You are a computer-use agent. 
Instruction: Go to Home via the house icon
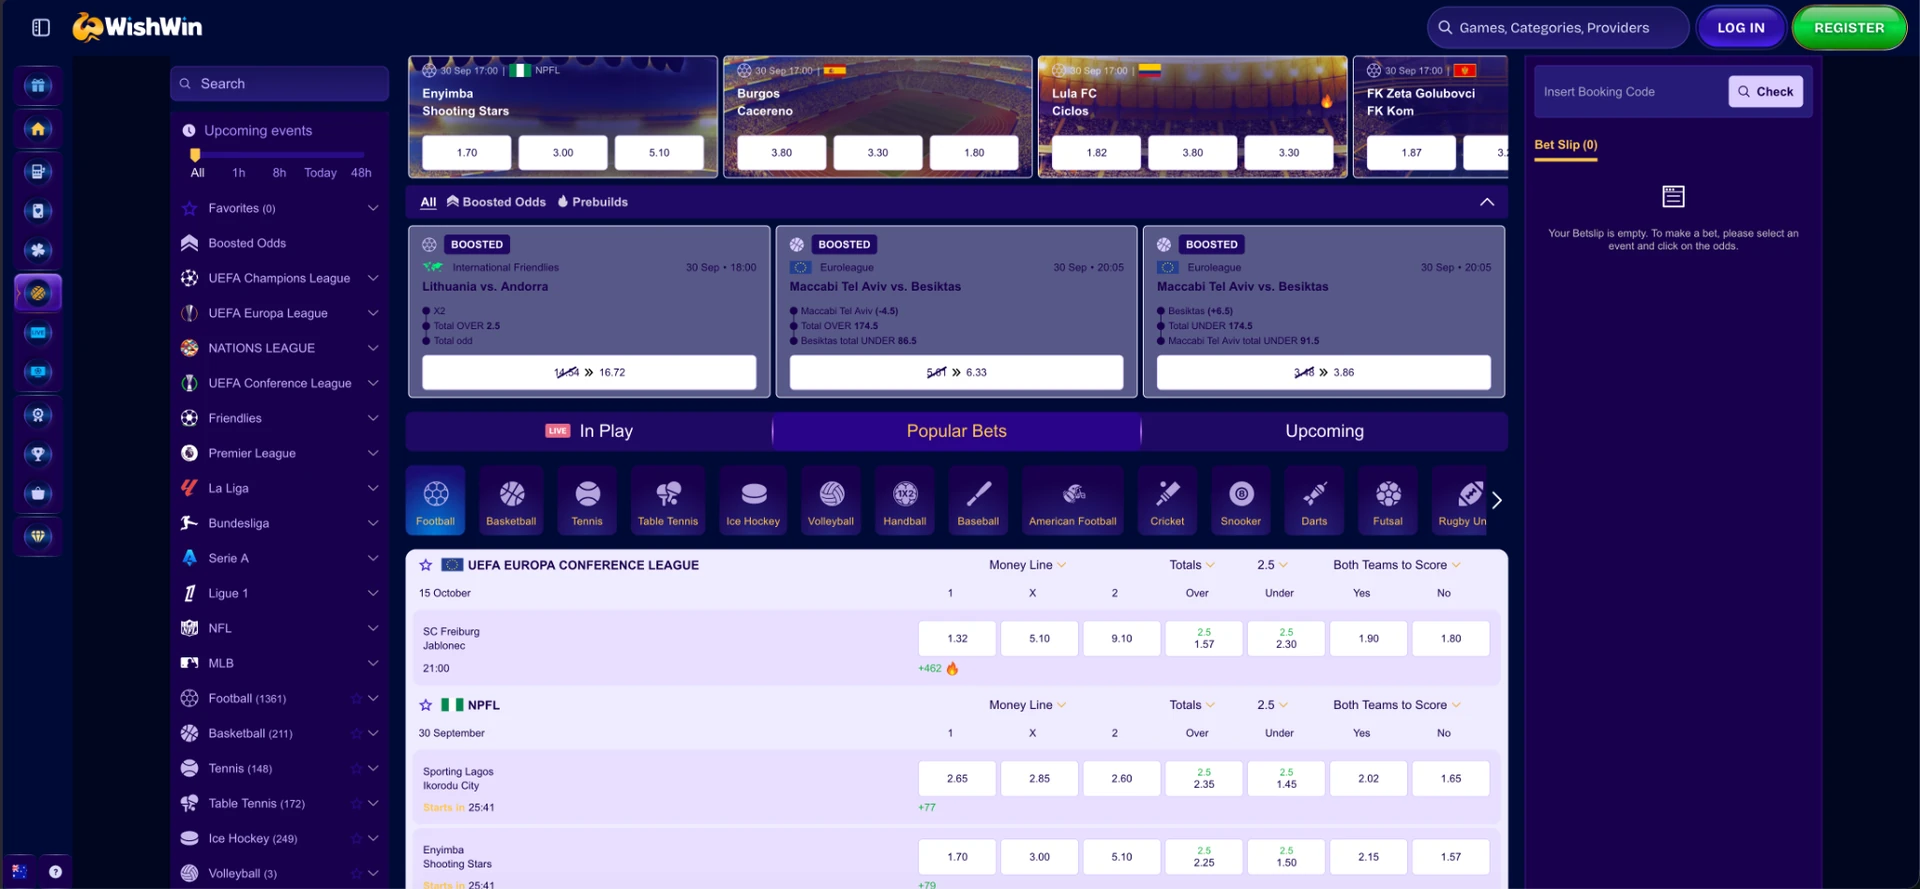(x=38, y=129)
